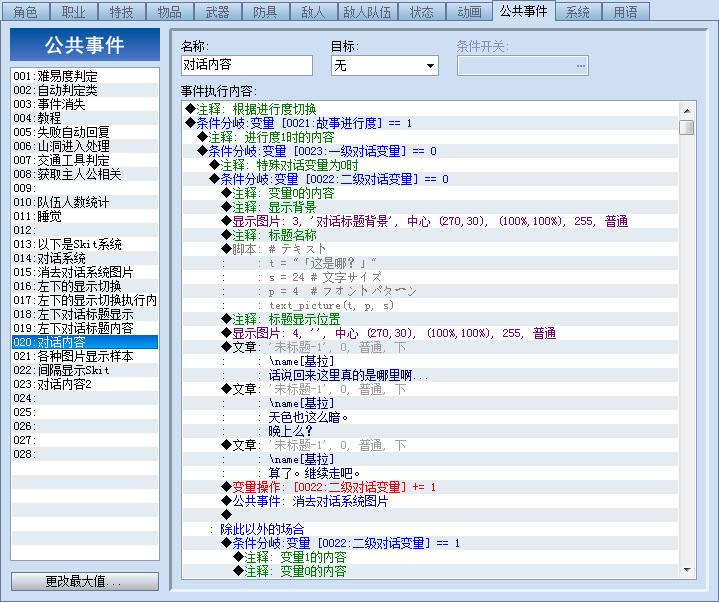The image size is (719, 602).
Task: Select empty common event 028
Action: click(x=85, y=454)
